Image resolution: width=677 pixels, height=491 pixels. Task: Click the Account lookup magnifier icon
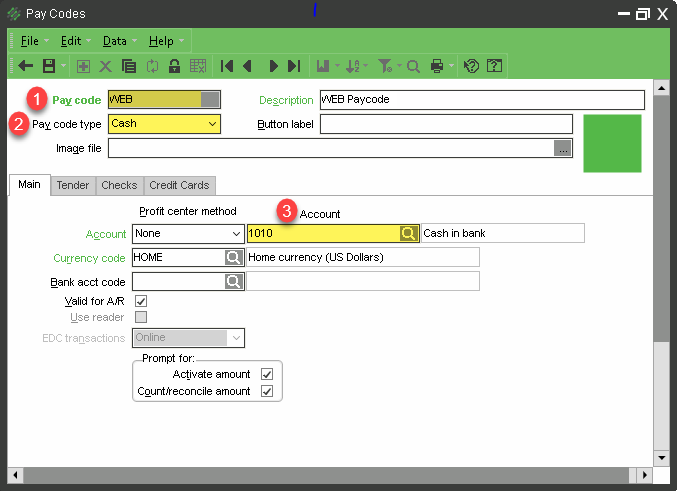pos(409,234)
